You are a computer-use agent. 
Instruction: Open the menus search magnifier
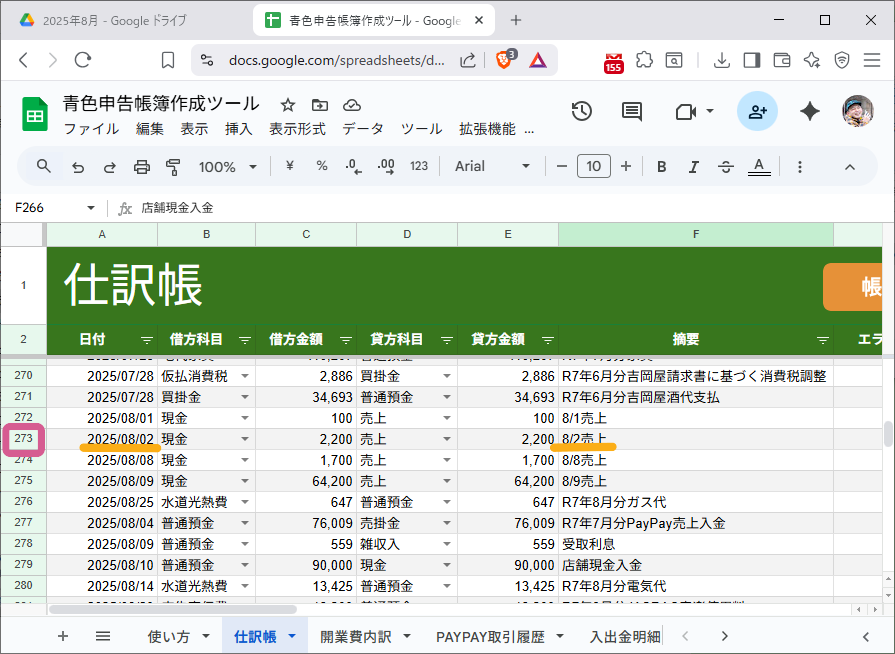point(41,166)
